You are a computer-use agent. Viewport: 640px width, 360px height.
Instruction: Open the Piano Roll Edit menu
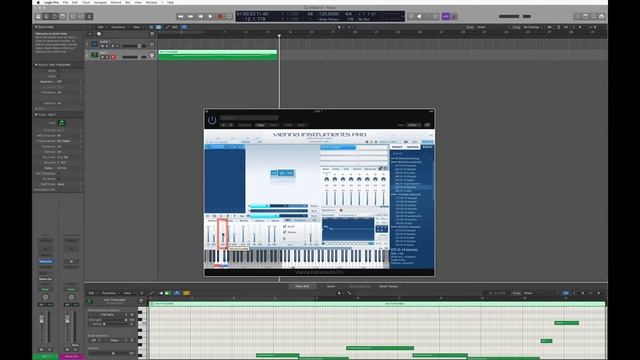click(91, 293)
